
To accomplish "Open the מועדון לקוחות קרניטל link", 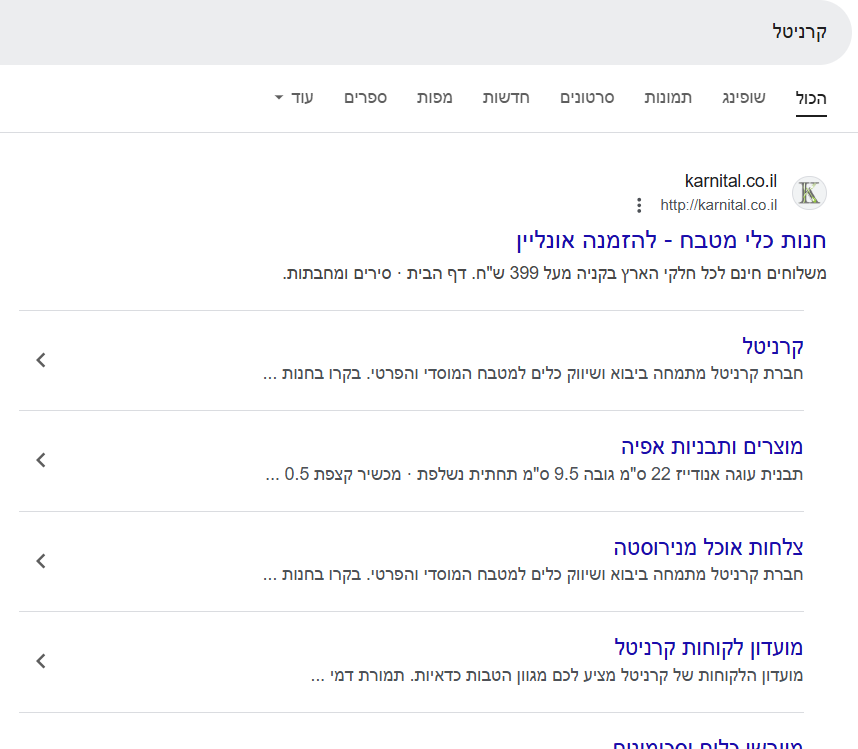I will 709,648.
